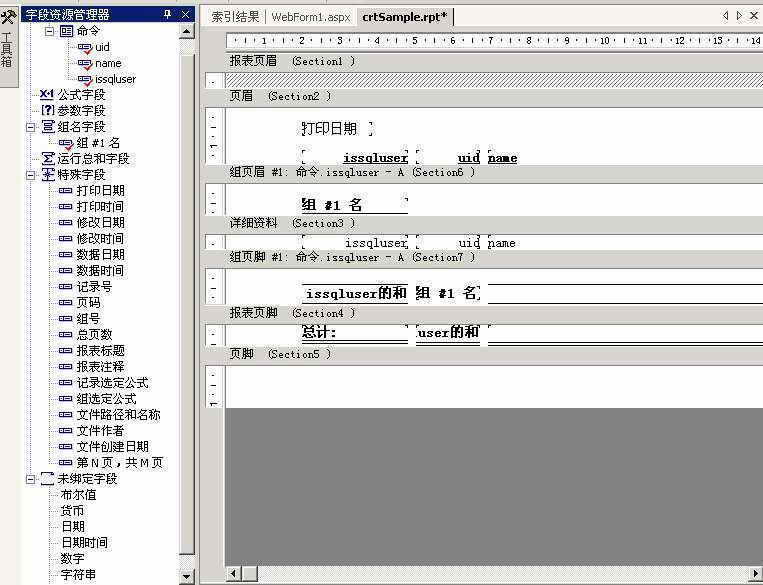
Task: Click the 参数字段 parameter fields icon
Action: pyautogui.click(x=47, y=111)
